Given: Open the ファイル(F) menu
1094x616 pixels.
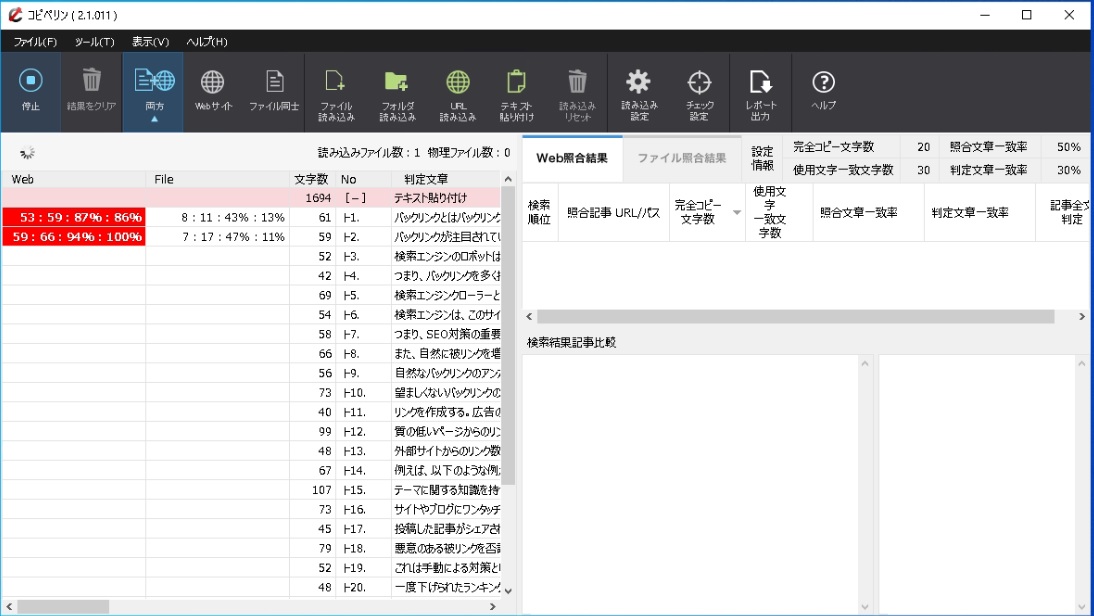Looking at the screenshot, I should 35,42.
